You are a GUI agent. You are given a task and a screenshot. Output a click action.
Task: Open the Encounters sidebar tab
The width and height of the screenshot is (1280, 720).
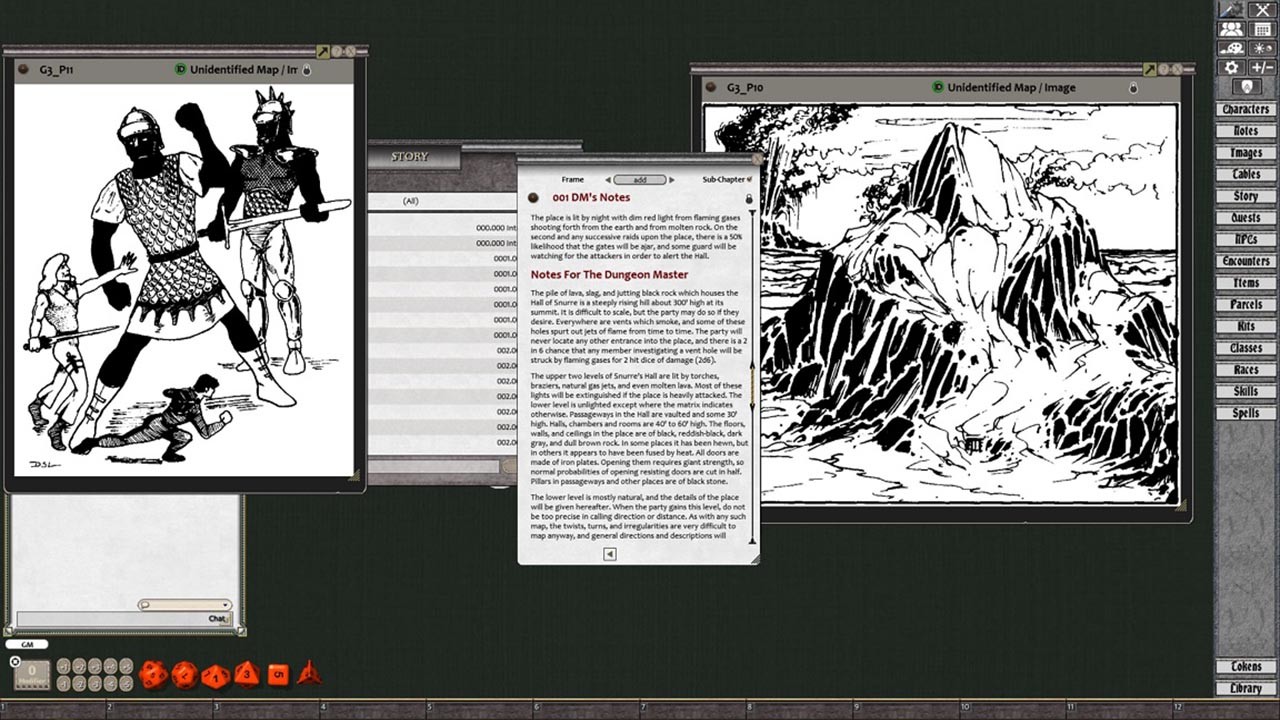[1245, 261]
